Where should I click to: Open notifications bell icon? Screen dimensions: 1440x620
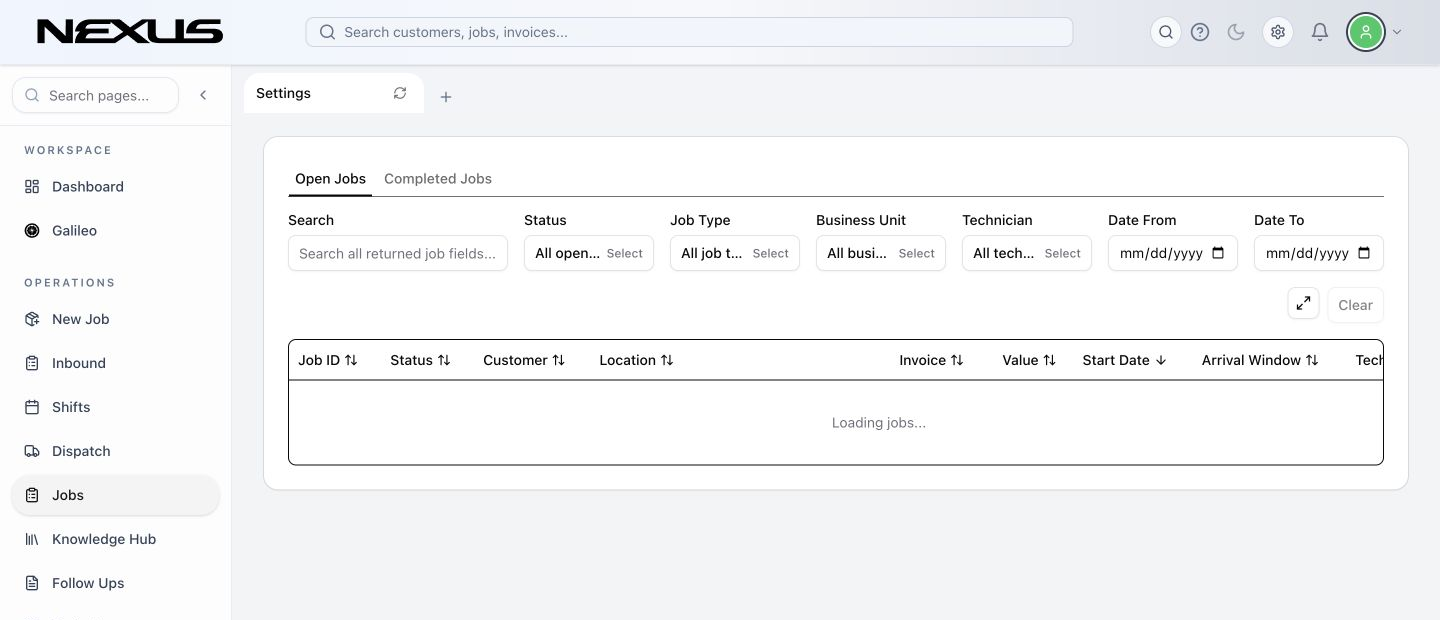tap(1320, 32)
